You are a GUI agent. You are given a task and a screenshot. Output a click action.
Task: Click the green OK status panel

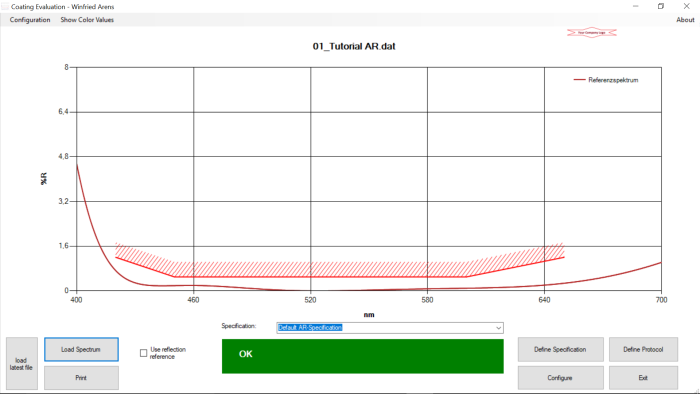pyautogui.click(x=362, y=356)
